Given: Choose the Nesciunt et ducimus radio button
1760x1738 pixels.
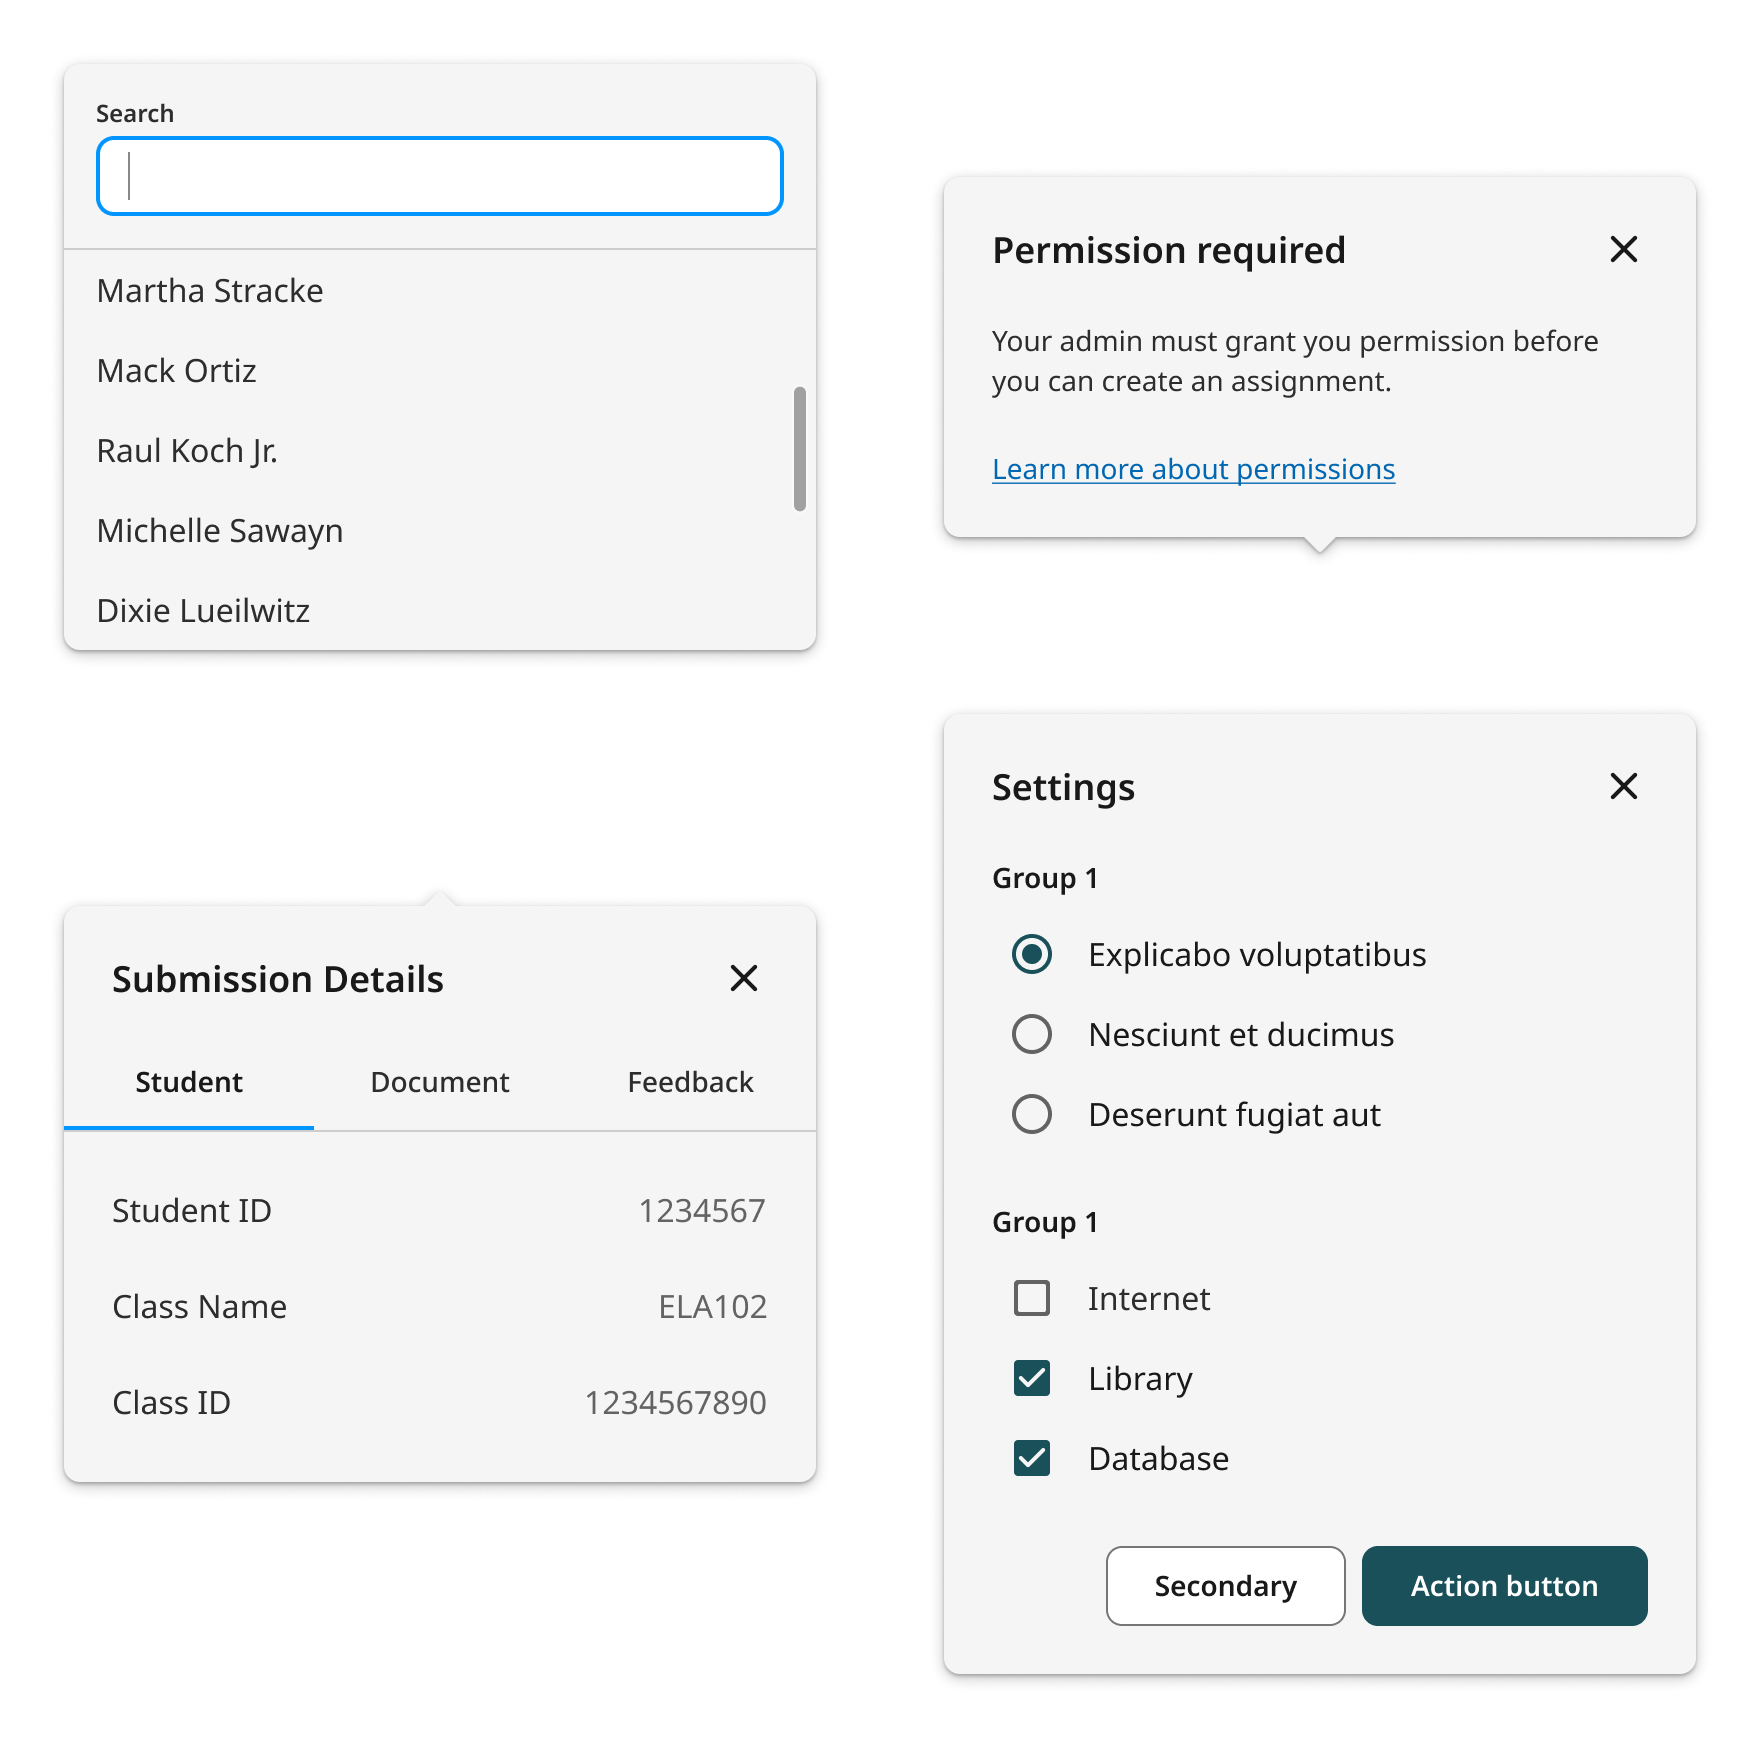Looking at the screenshot, I should [x=1031, y=1034].
